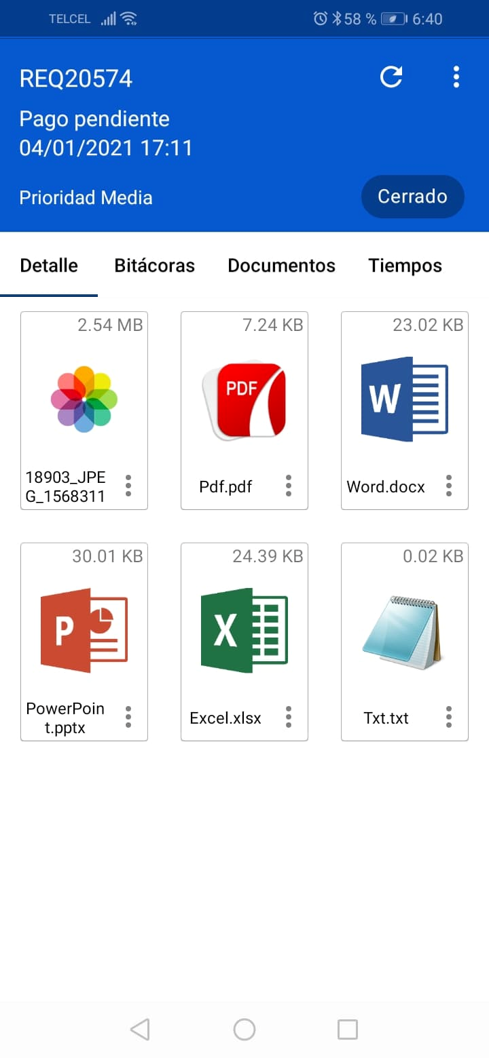Select the Excel.xlsx file name

pyautogui.click(x=225, y=718)
